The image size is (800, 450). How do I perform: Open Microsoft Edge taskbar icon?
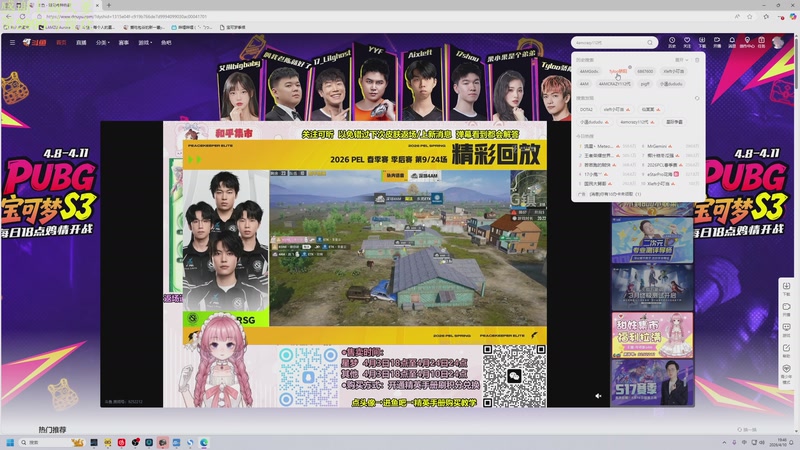(x=204, y=442)
